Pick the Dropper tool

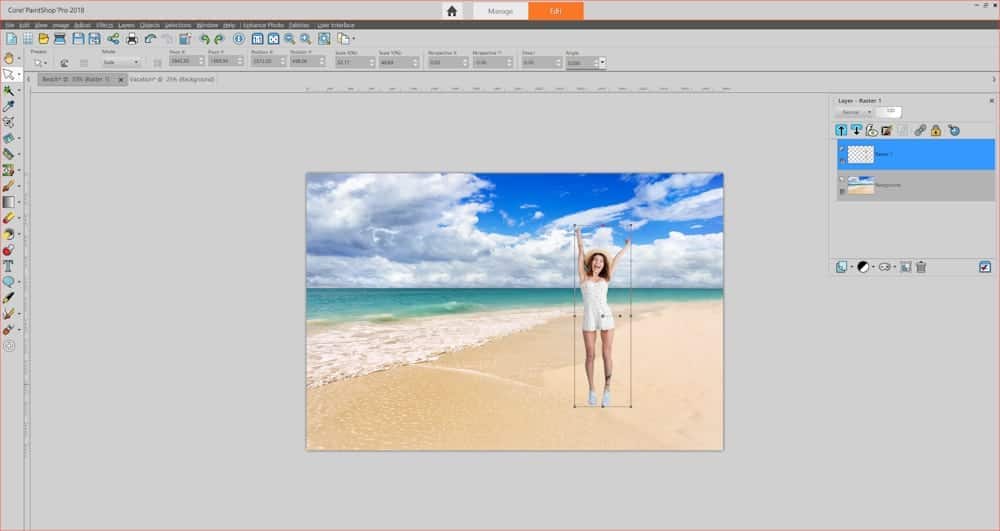click(9, 105)
